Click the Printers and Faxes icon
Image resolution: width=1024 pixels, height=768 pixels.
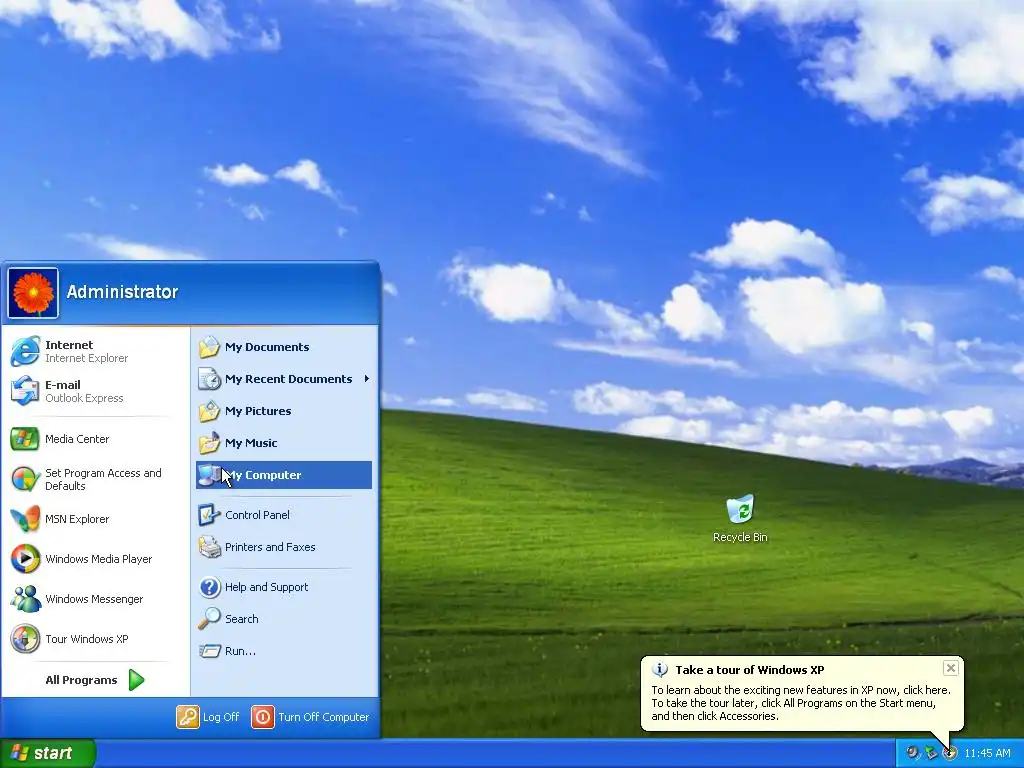click(210, 547)
